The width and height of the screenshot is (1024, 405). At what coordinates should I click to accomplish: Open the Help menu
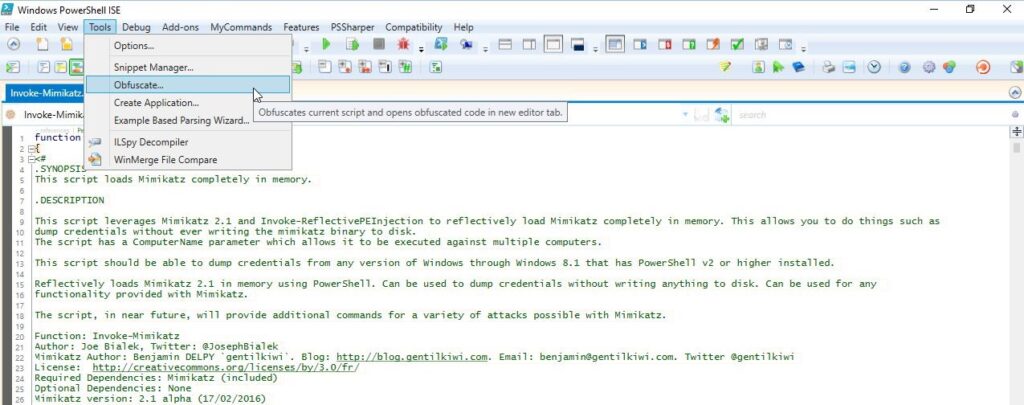[x=463, y=27]
